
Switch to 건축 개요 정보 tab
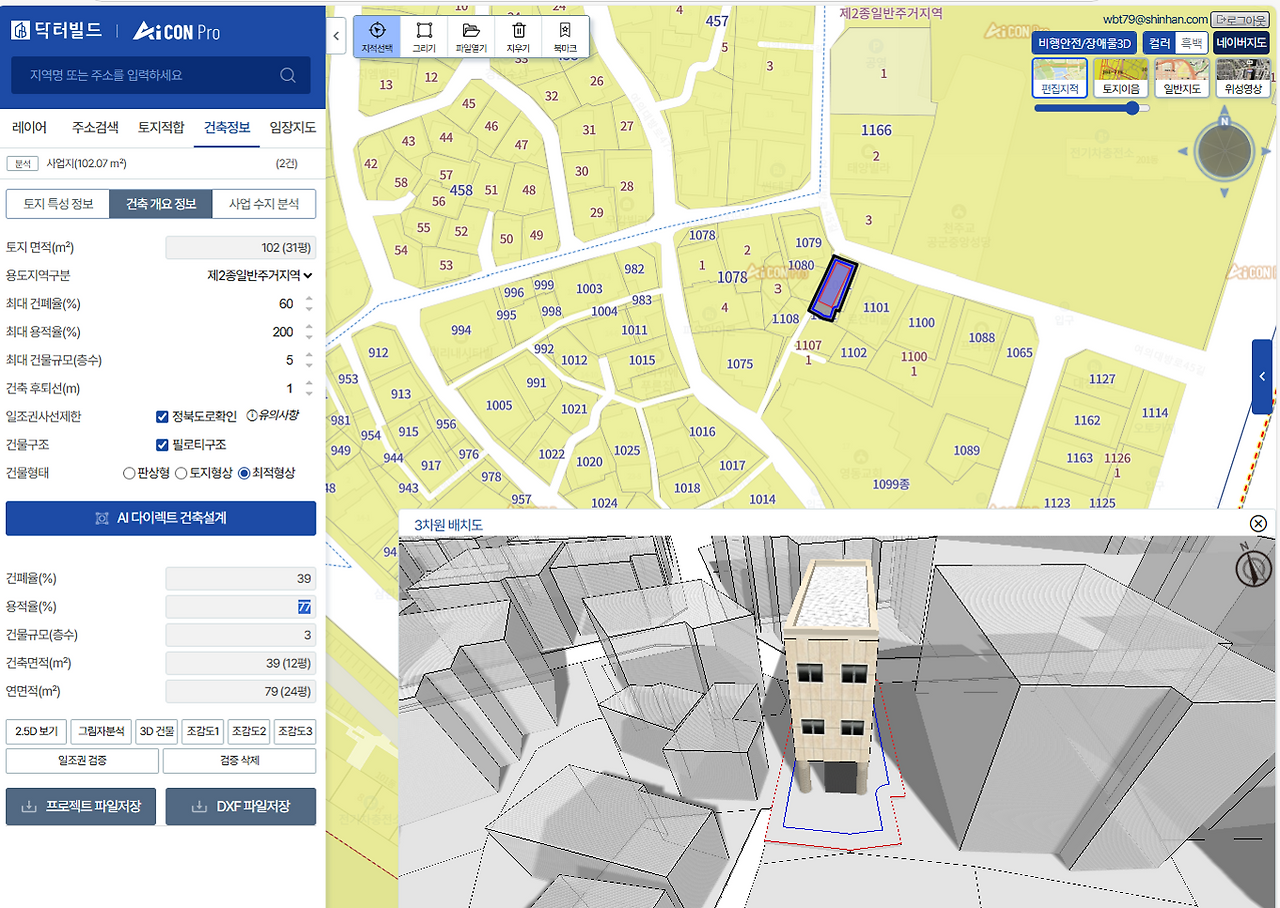coord(161,204)
